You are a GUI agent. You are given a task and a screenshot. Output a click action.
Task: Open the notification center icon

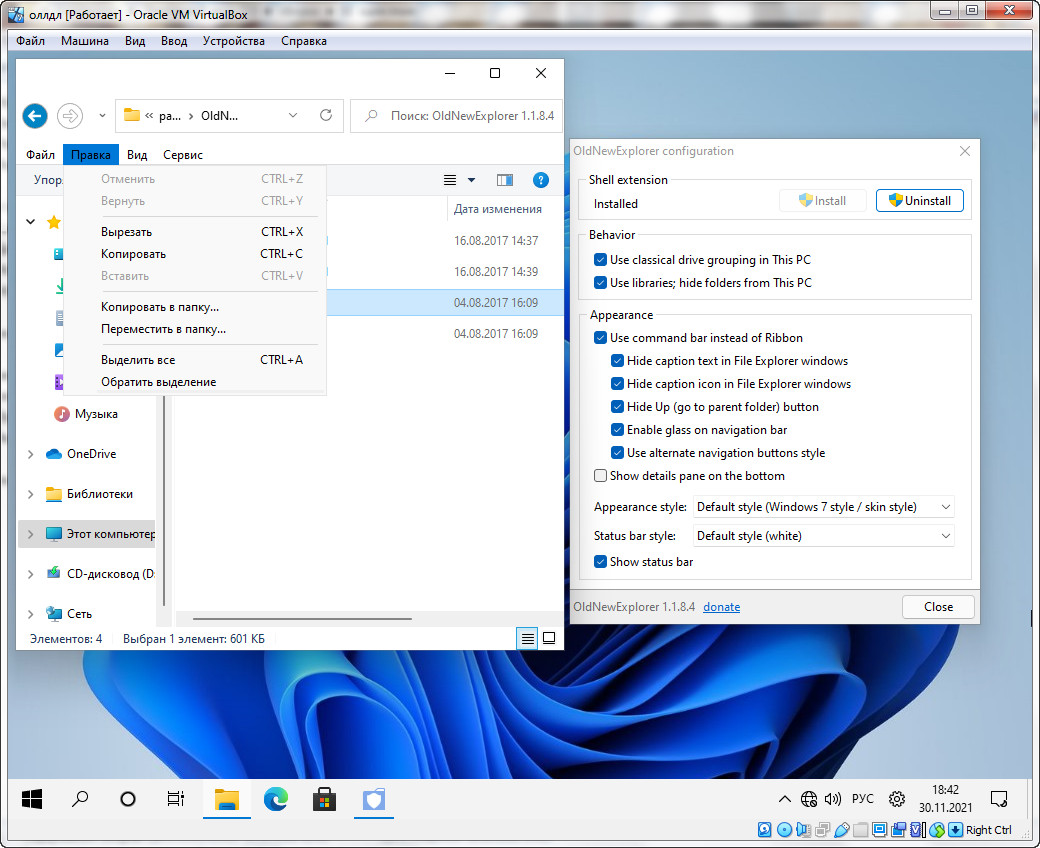(999, 799)
